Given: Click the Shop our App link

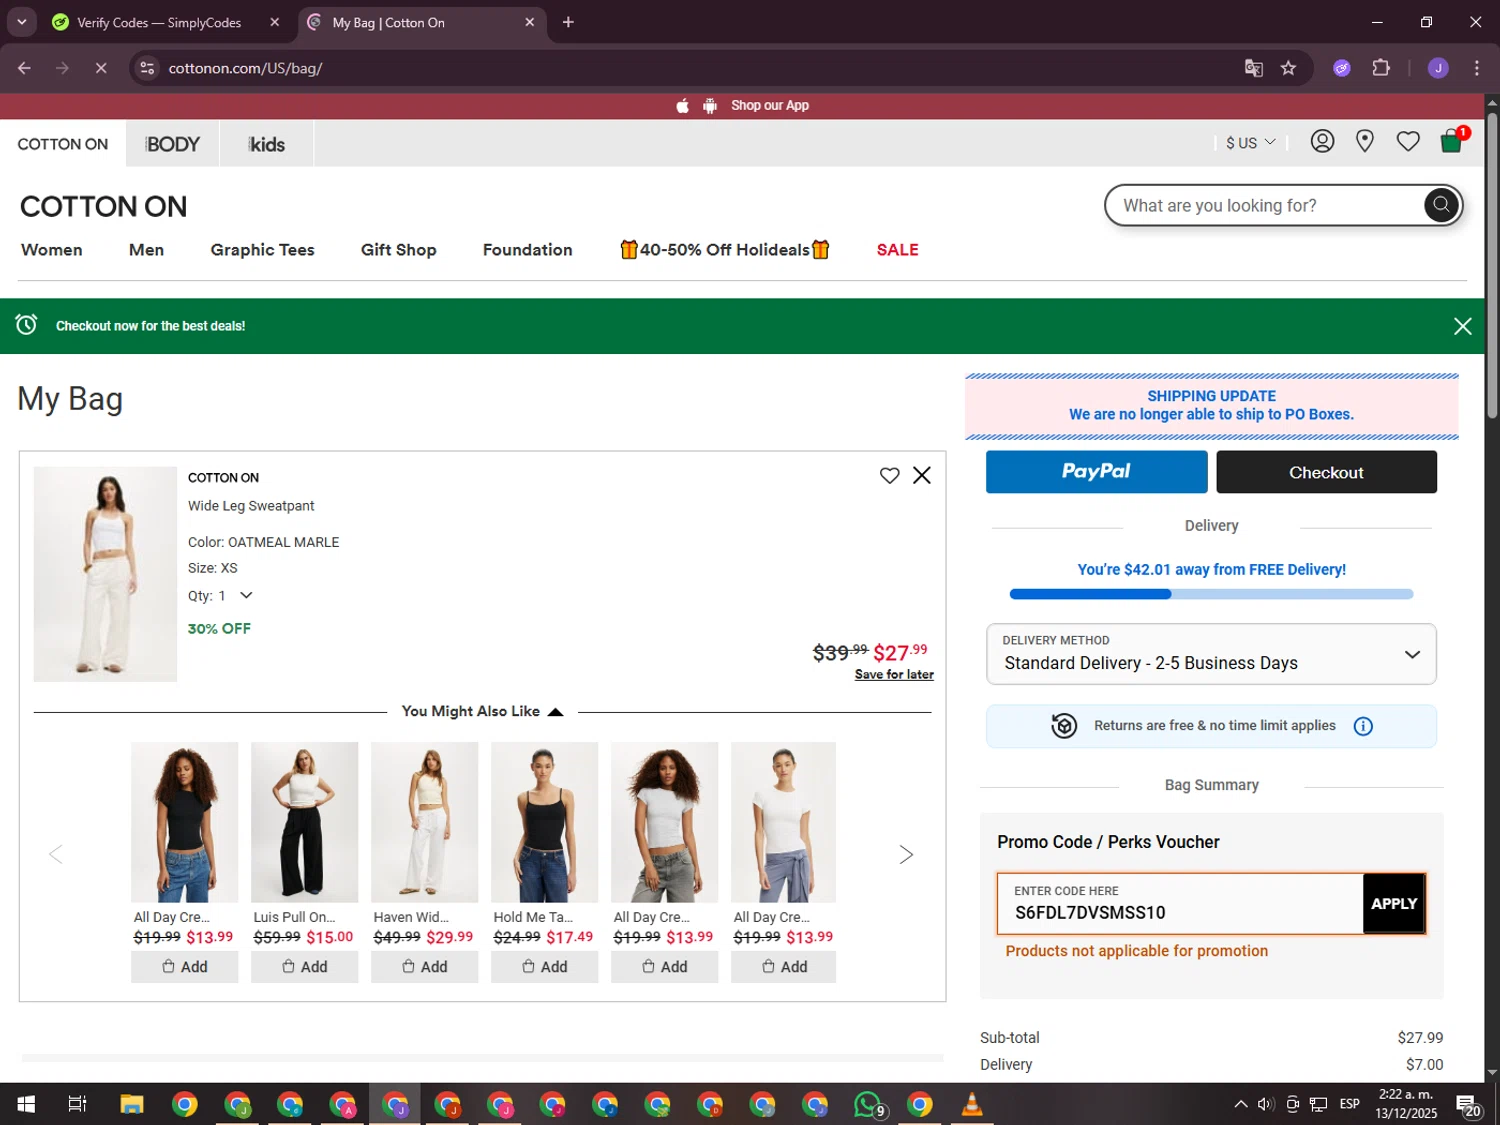Looking at the screenshot, I should click(769, 106).
